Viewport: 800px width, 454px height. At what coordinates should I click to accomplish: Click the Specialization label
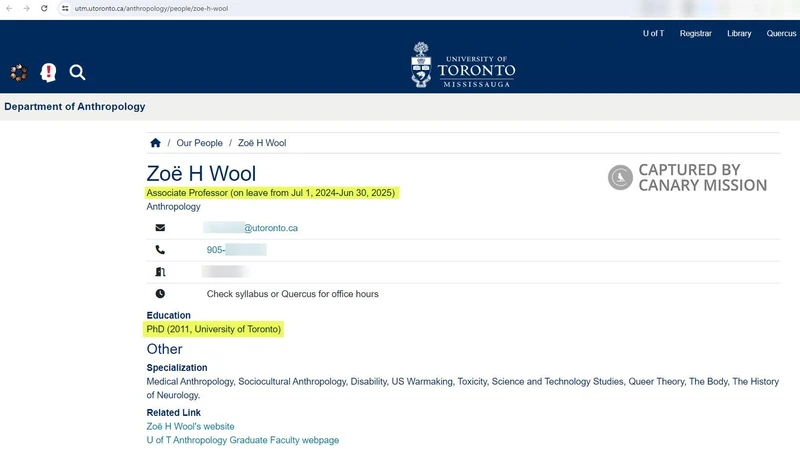tap(177, 368)
